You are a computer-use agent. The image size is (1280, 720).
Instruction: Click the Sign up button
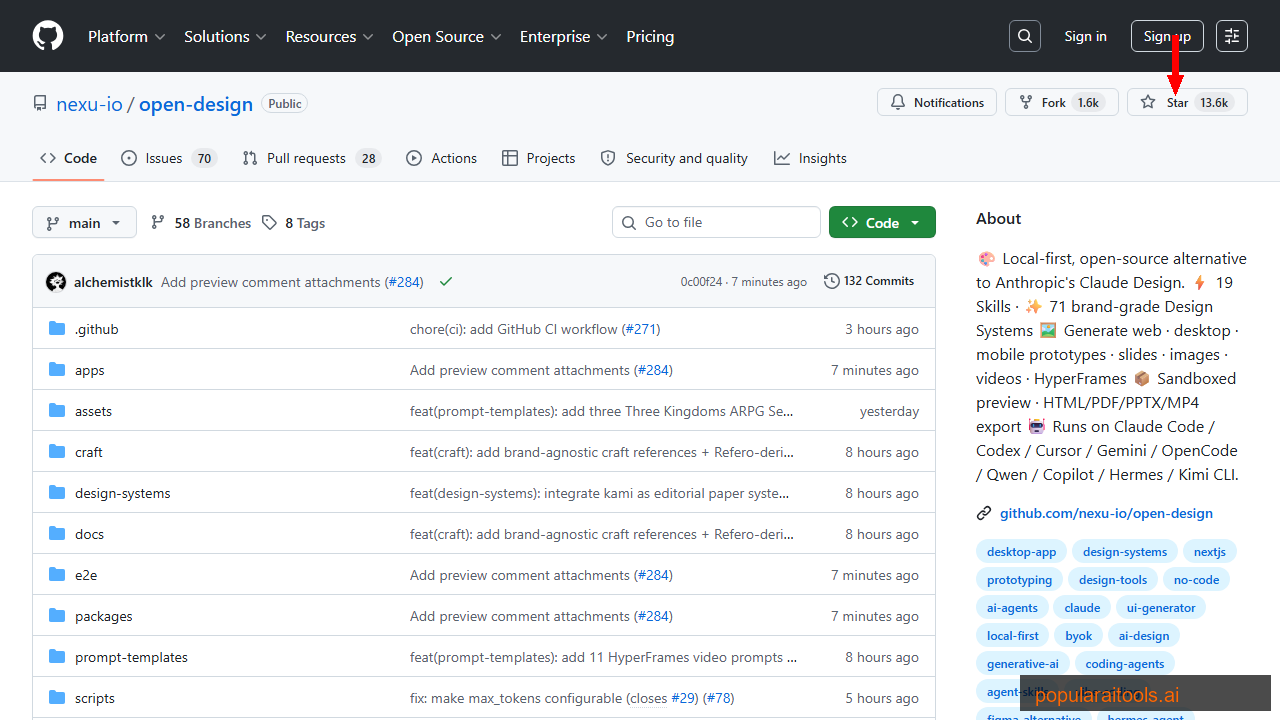[1167, 36]
